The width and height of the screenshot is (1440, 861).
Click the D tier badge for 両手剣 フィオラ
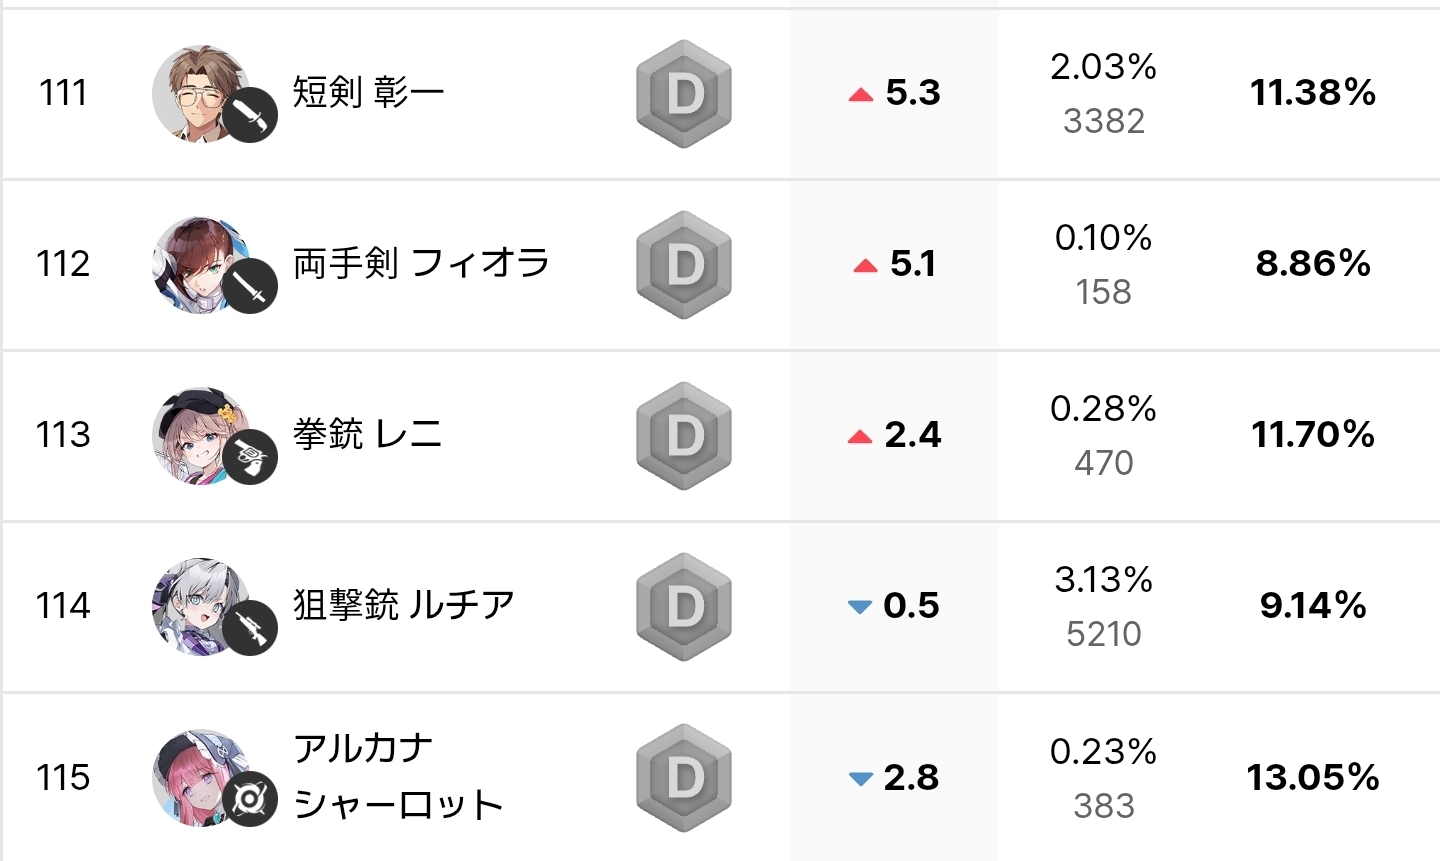[684, 265]
